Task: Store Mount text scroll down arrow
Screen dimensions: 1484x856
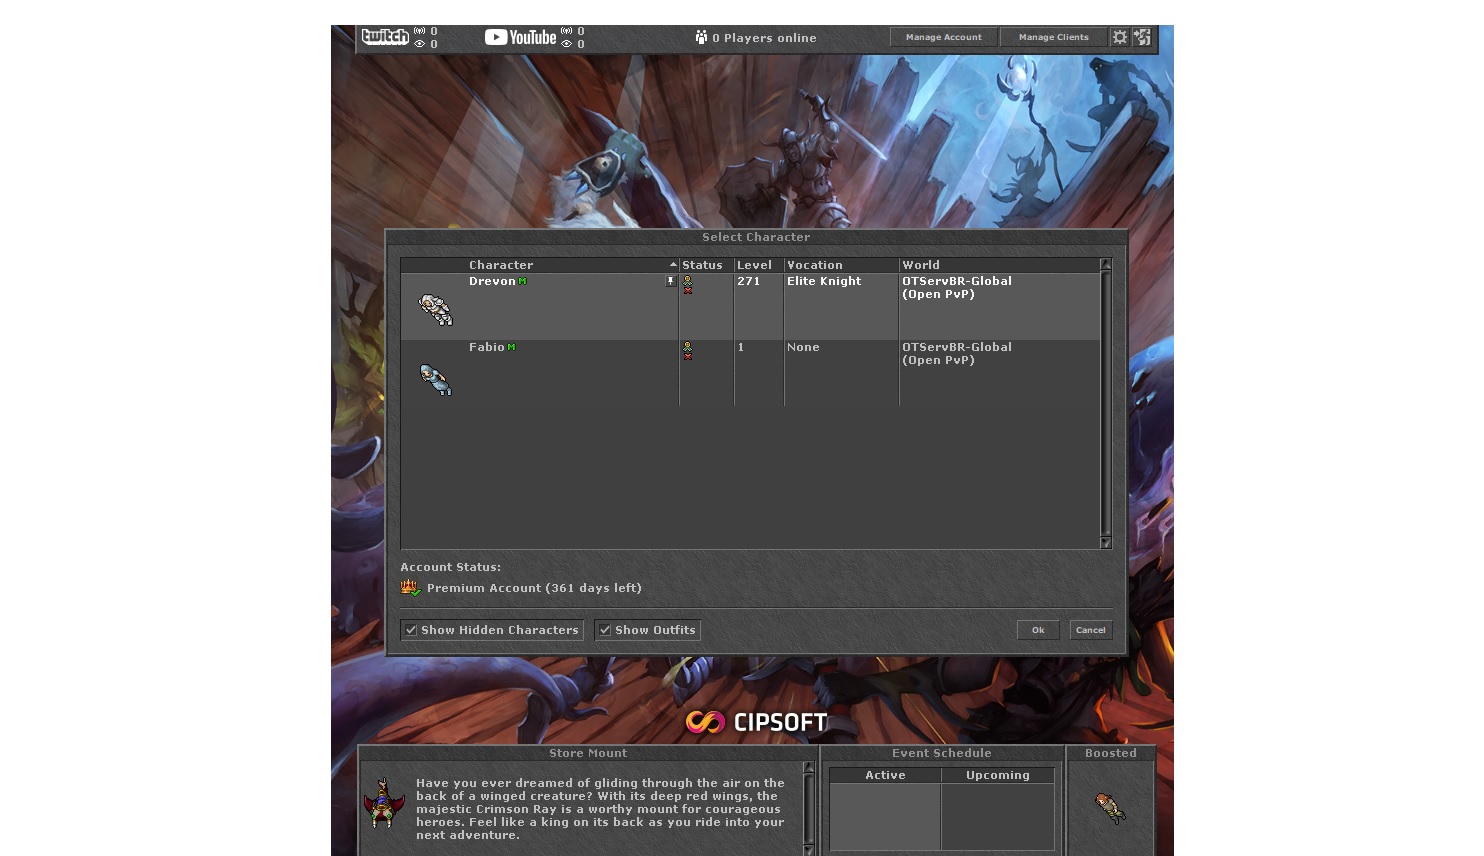Action: pyautogui.click(x=809, y=850)
